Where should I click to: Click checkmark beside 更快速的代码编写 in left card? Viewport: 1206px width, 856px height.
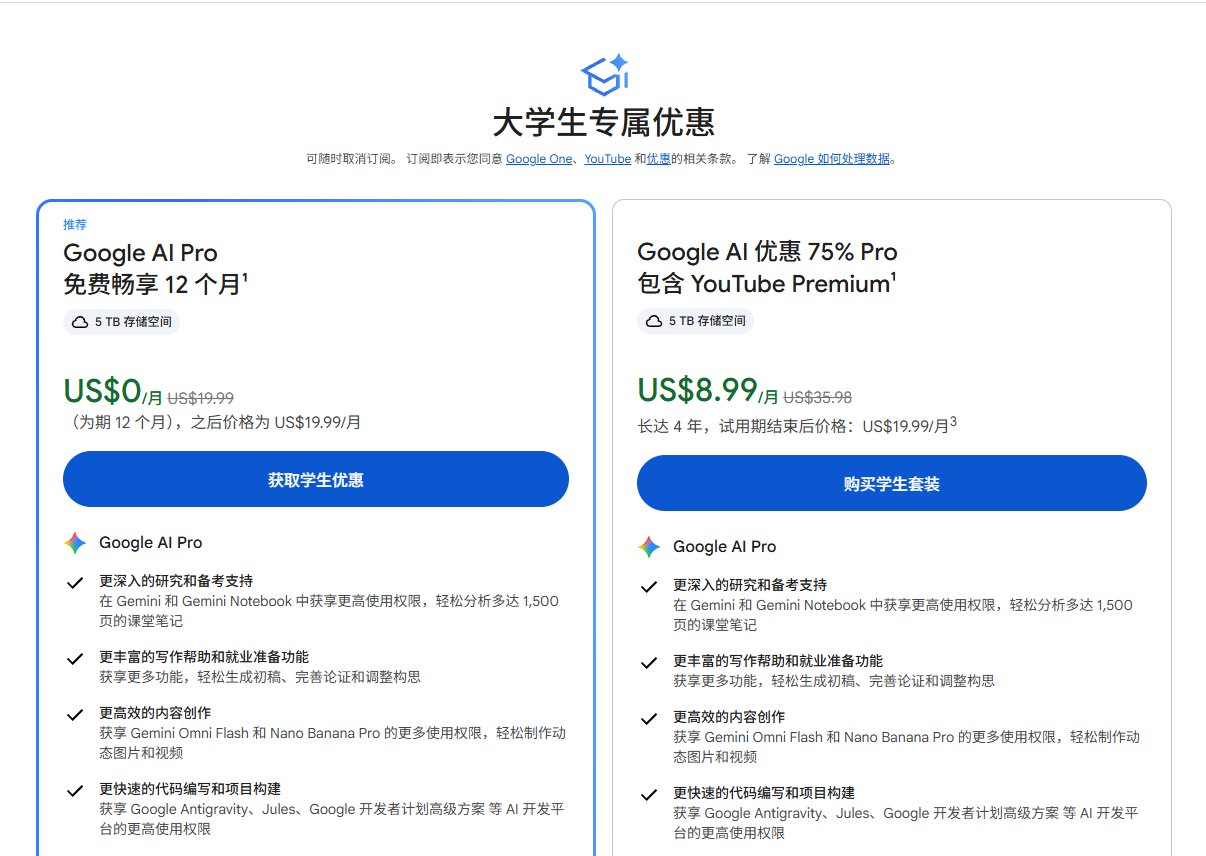[x=74, y=790]
